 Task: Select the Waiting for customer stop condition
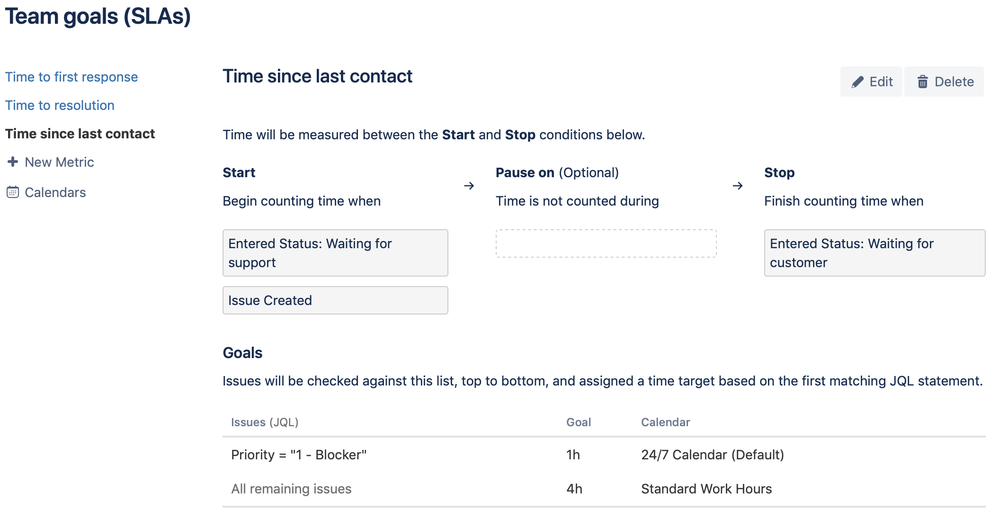click(875, 253)
